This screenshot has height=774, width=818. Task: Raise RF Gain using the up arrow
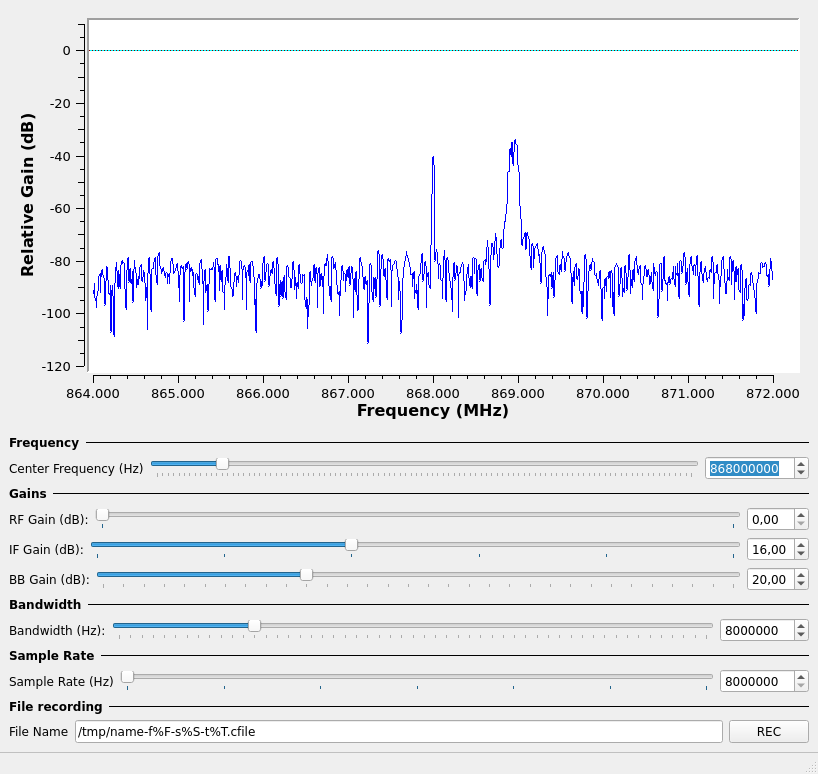point(801,514)
